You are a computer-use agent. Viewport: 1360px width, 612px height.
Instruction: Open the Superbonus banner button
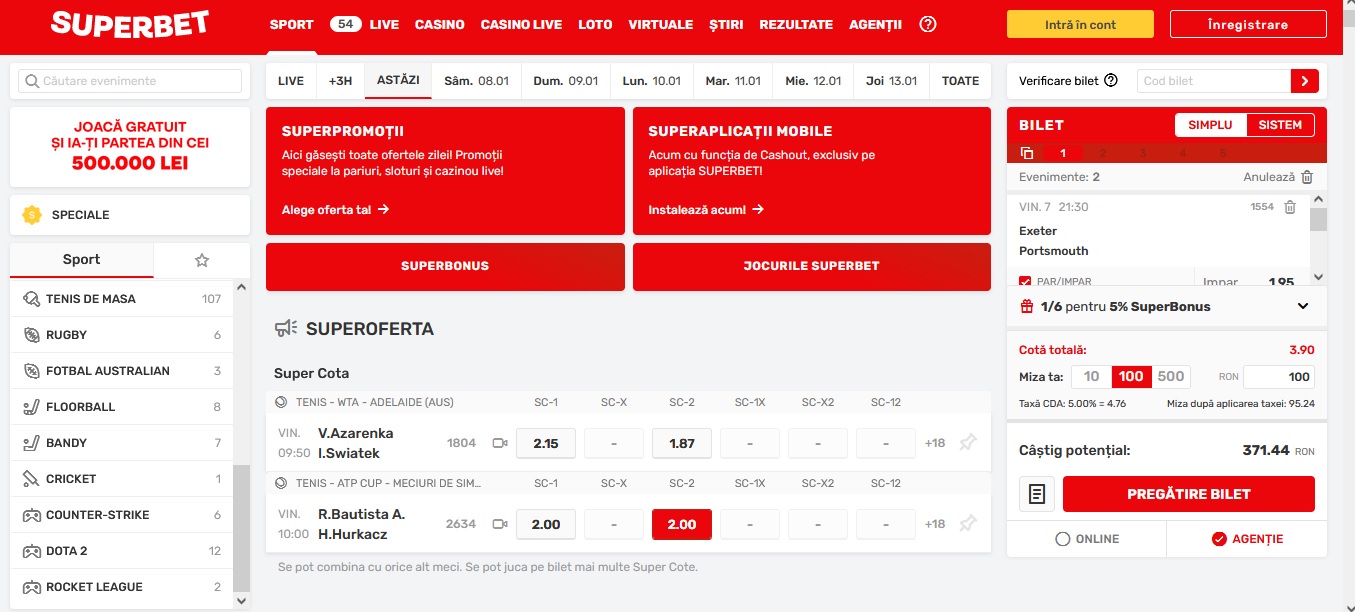click(445, 266)
